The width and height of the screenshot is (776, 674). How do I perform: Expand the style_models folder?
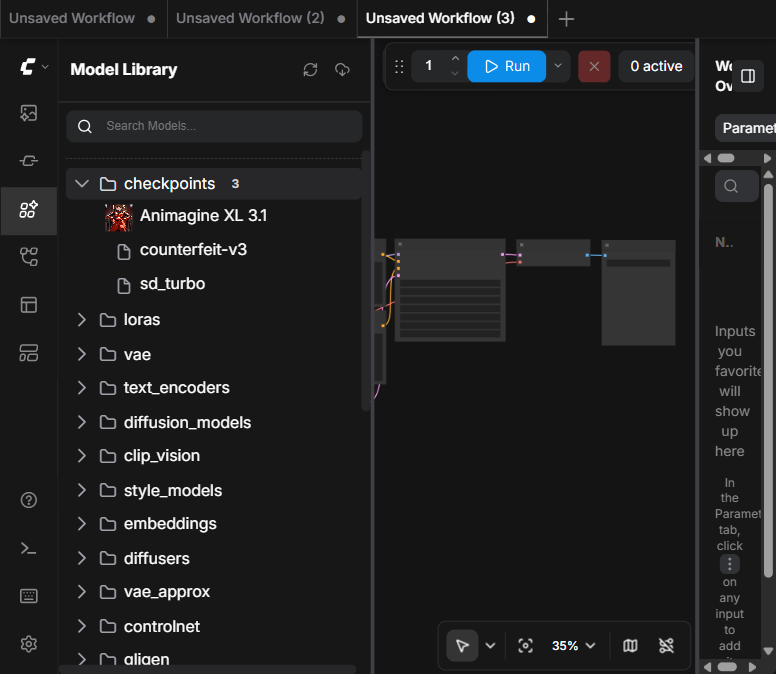(82, 490)
